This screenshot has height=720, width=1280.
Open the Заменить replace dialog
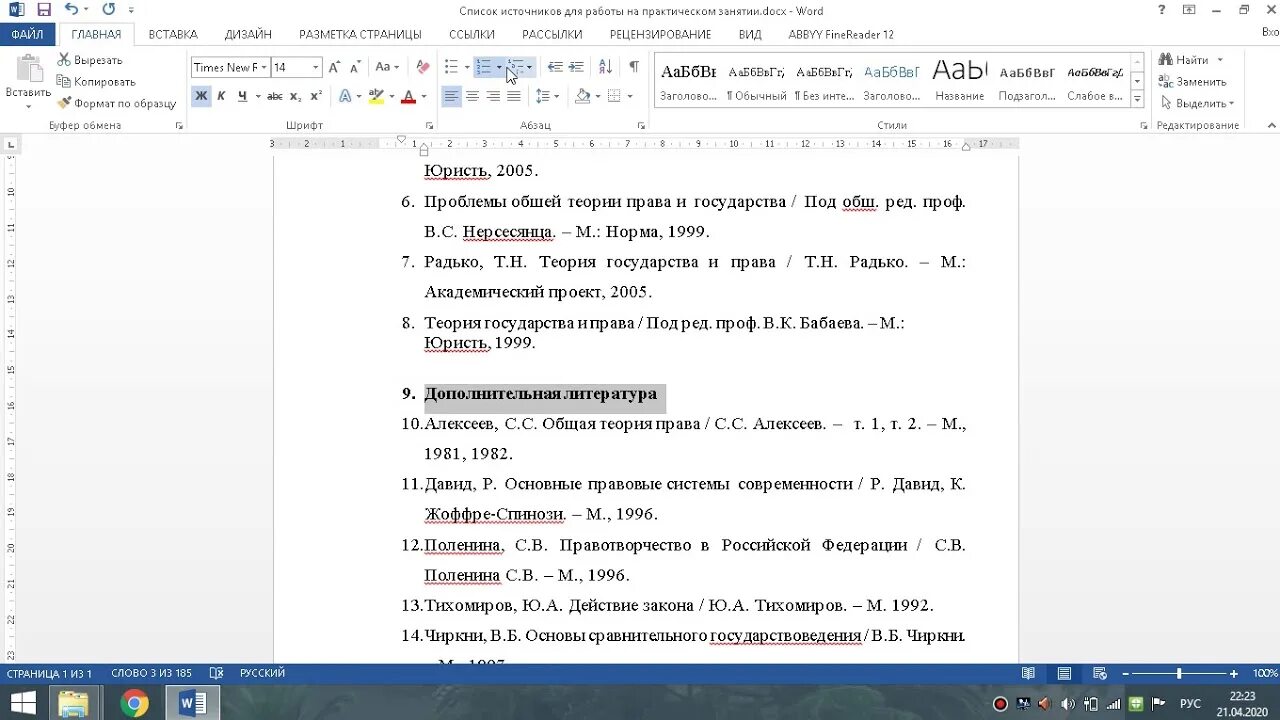pyautogui.click(x=1192, y=81)
